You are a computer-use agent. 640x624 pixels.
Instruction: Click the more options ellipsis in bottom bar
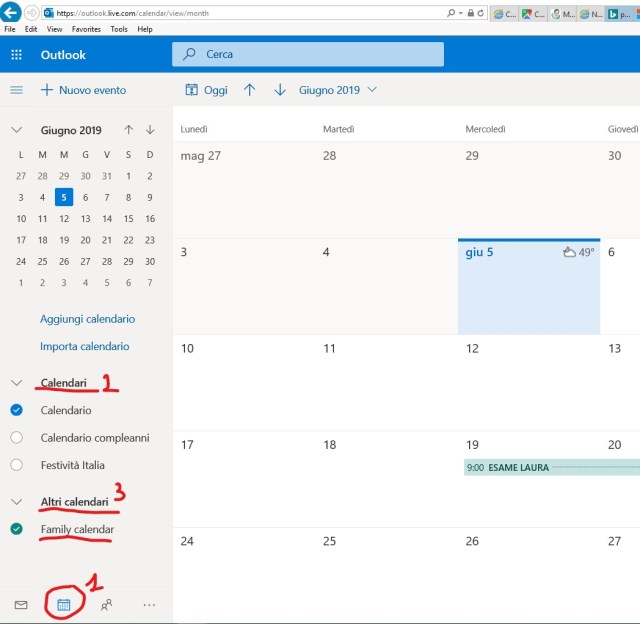click(149, 604)
